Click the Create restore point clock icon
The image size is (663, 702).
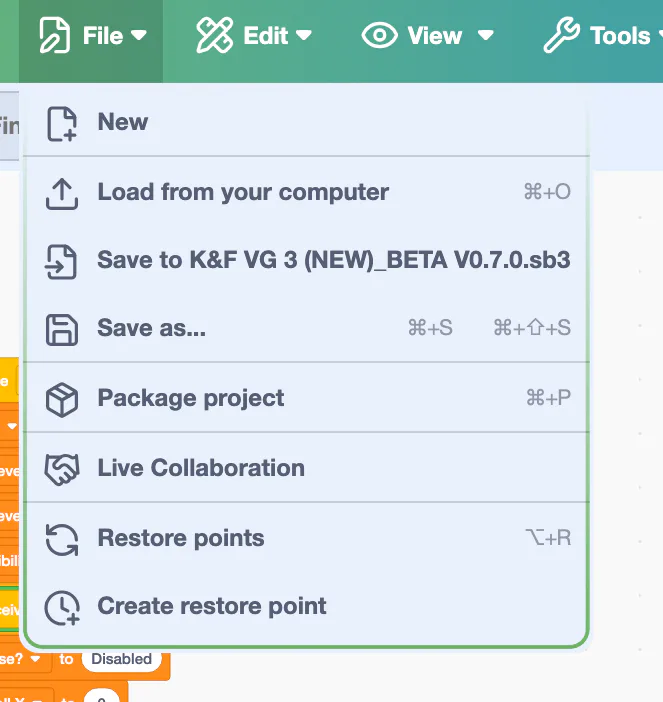(62, 607)
